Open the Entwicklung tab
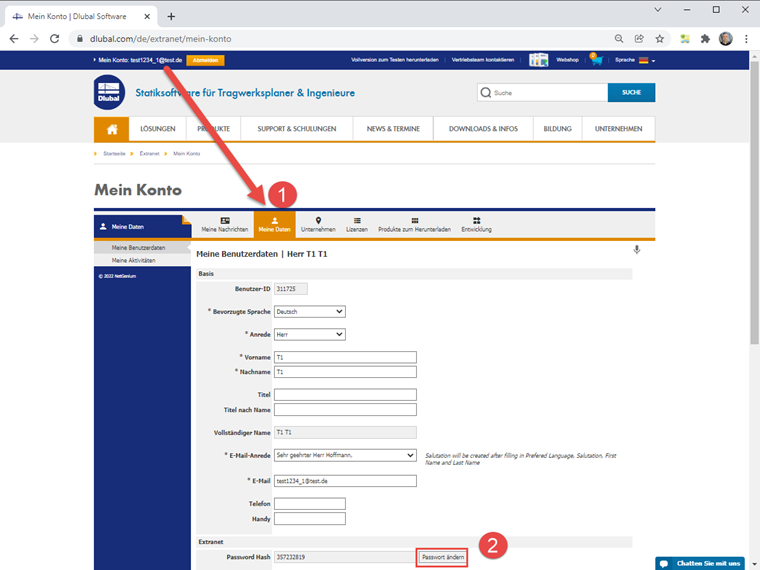The image size is (760, 570). [x=476, y=225]
